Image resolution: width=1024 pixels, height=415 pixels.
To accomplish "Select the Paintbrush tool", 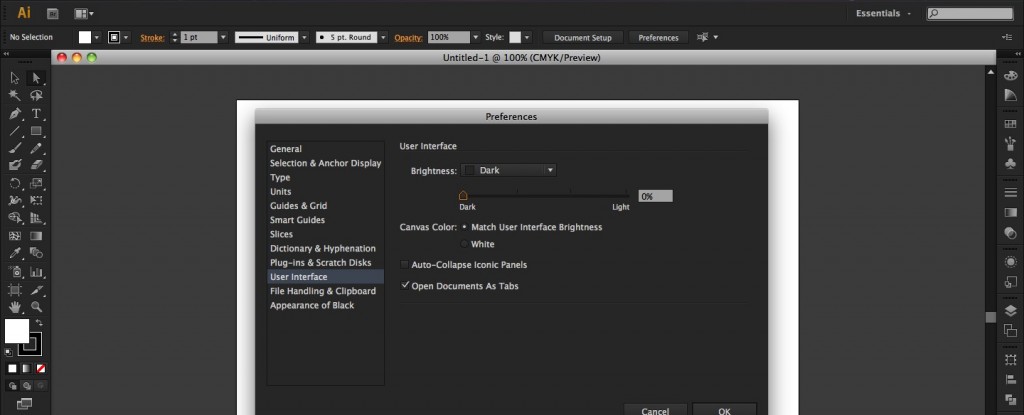I will pos(15,148).
